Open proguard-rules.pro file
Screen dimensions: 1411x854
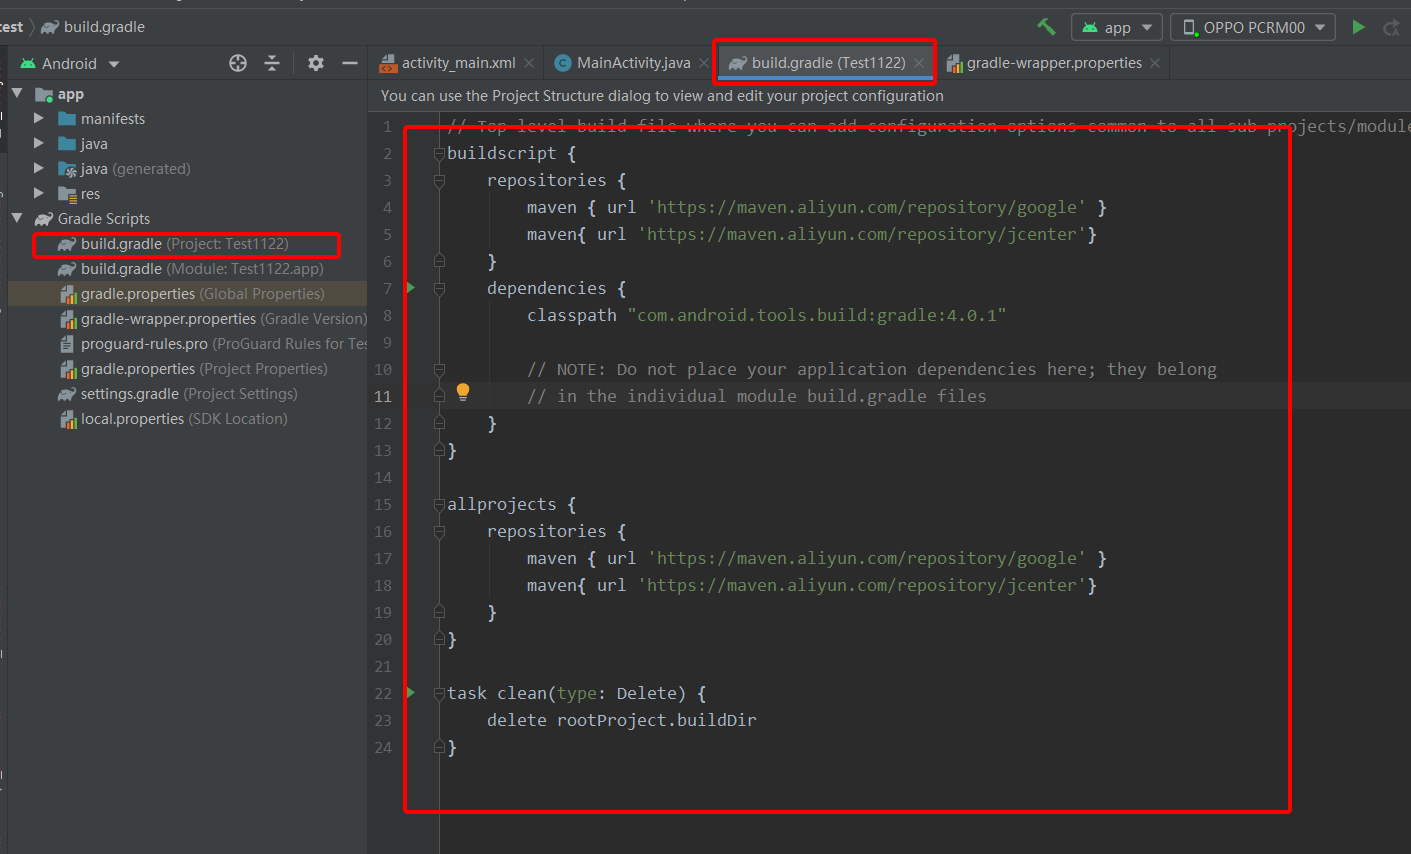[x=213, y=344]
